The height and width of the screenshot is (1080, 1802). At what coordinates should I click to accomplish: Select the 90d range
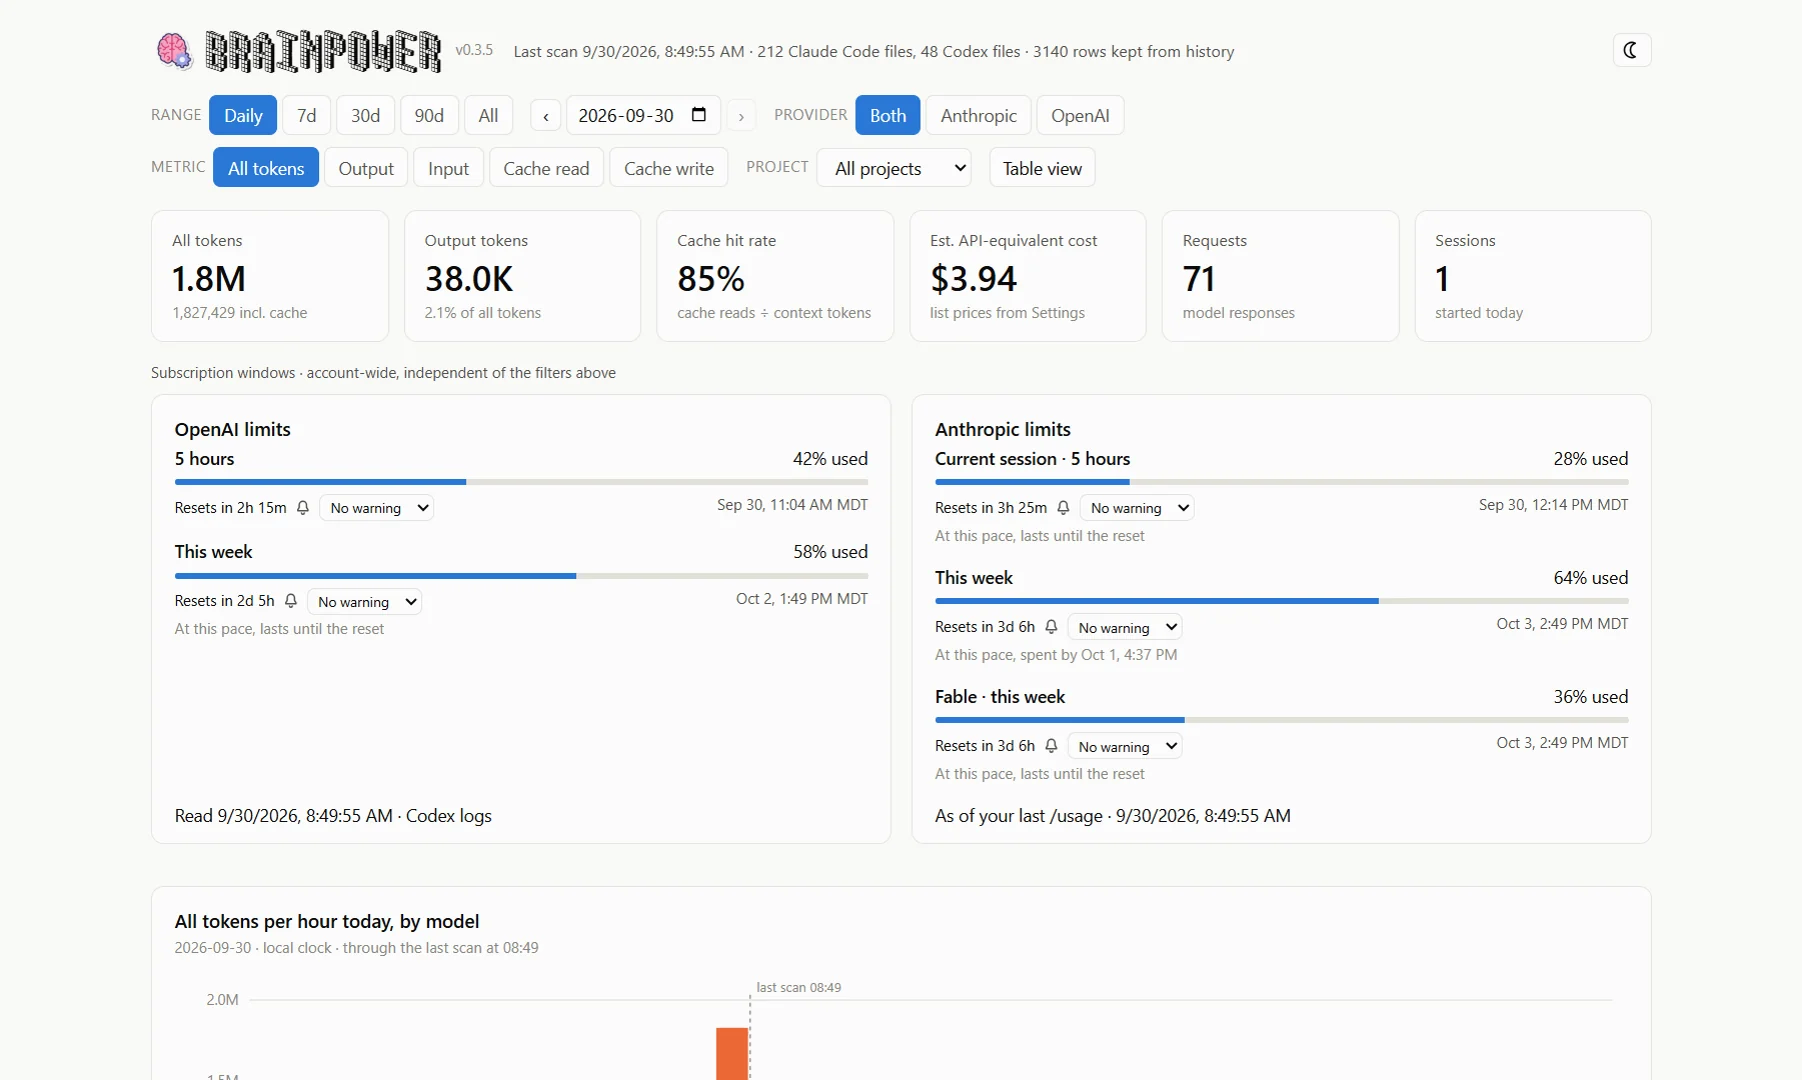point(429,115)
